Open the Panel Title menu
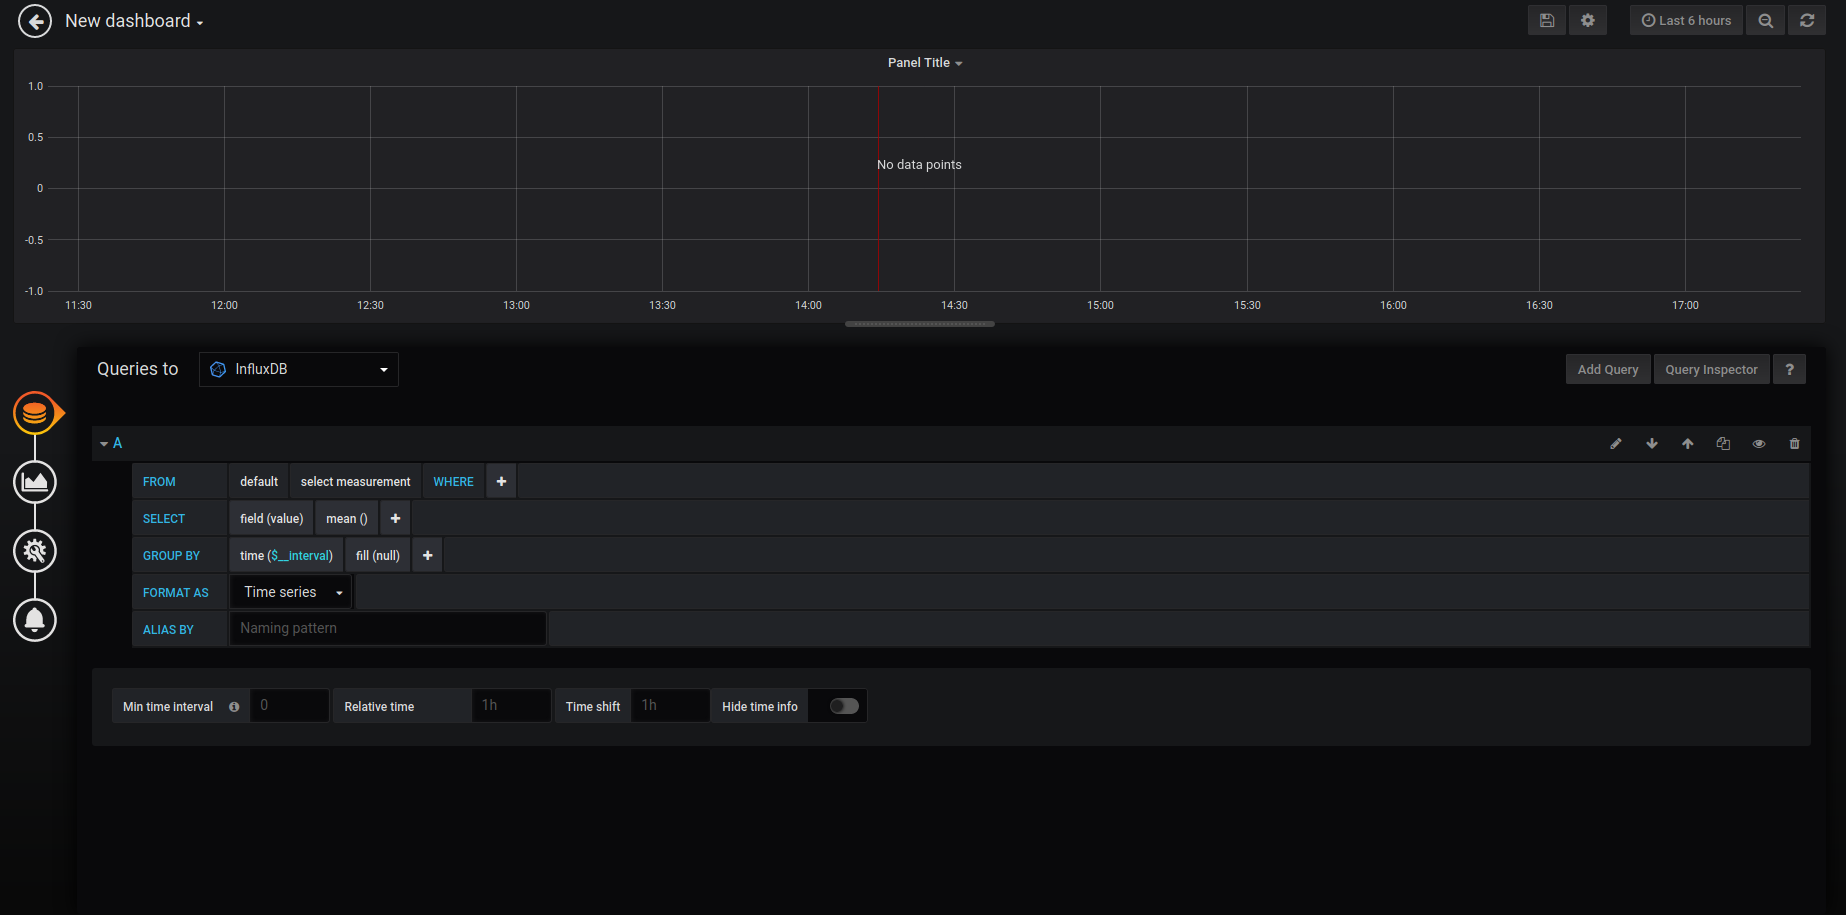The height and width of the screenshot is (915, 1846). click(924, 62)
